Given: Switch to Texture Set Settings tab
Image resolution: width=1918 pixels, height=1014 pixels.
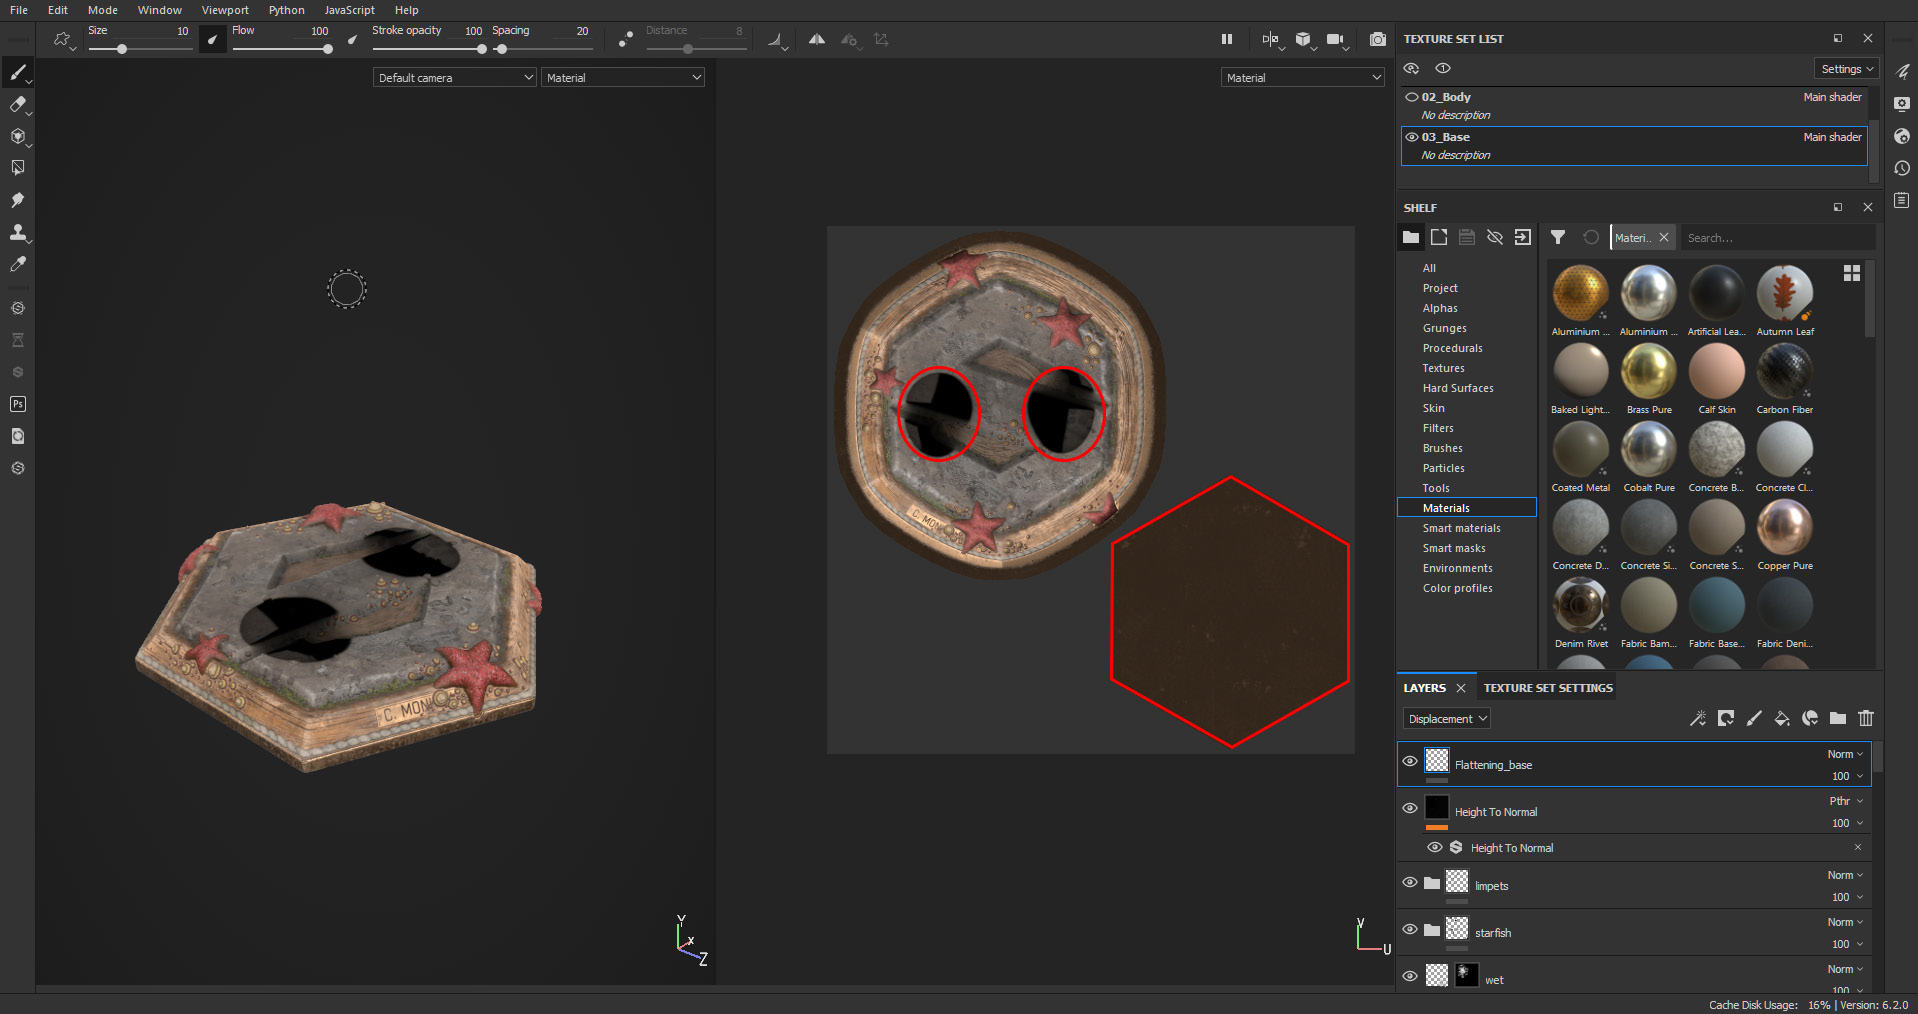Looking at the screenshot, I should (1547, 688).
